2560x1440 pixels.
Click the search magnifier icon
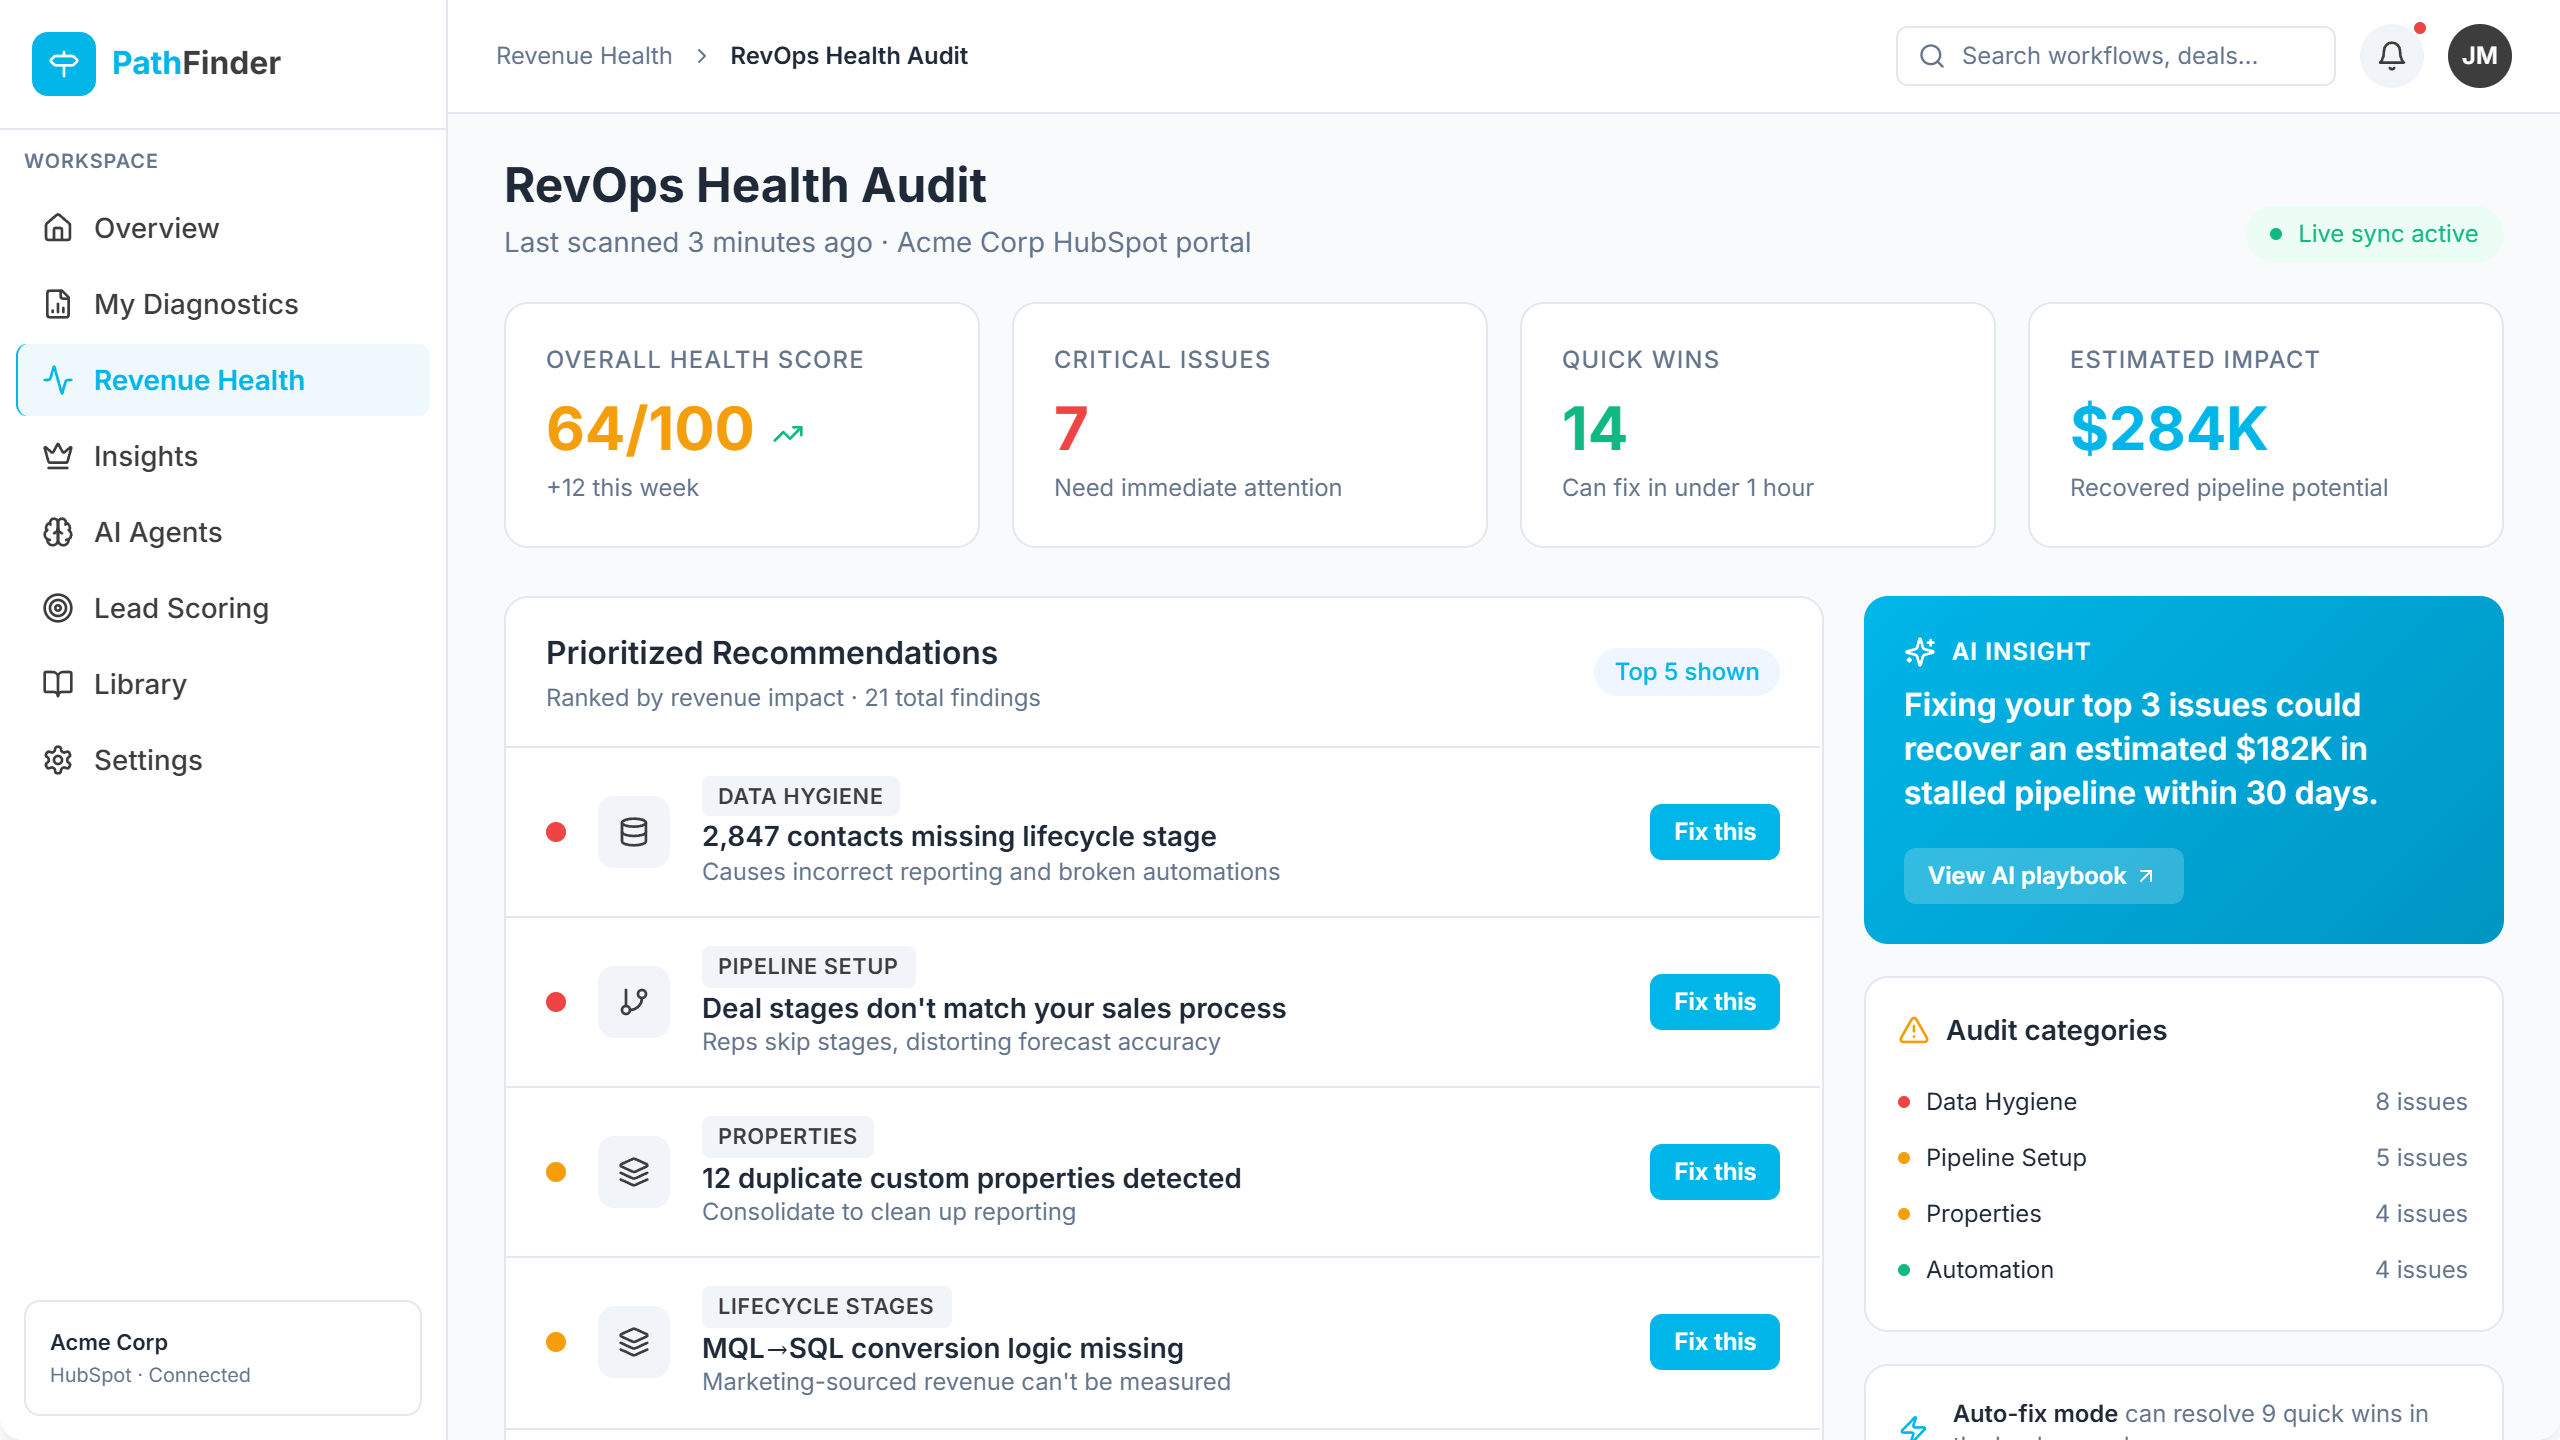pos(1932,56)
